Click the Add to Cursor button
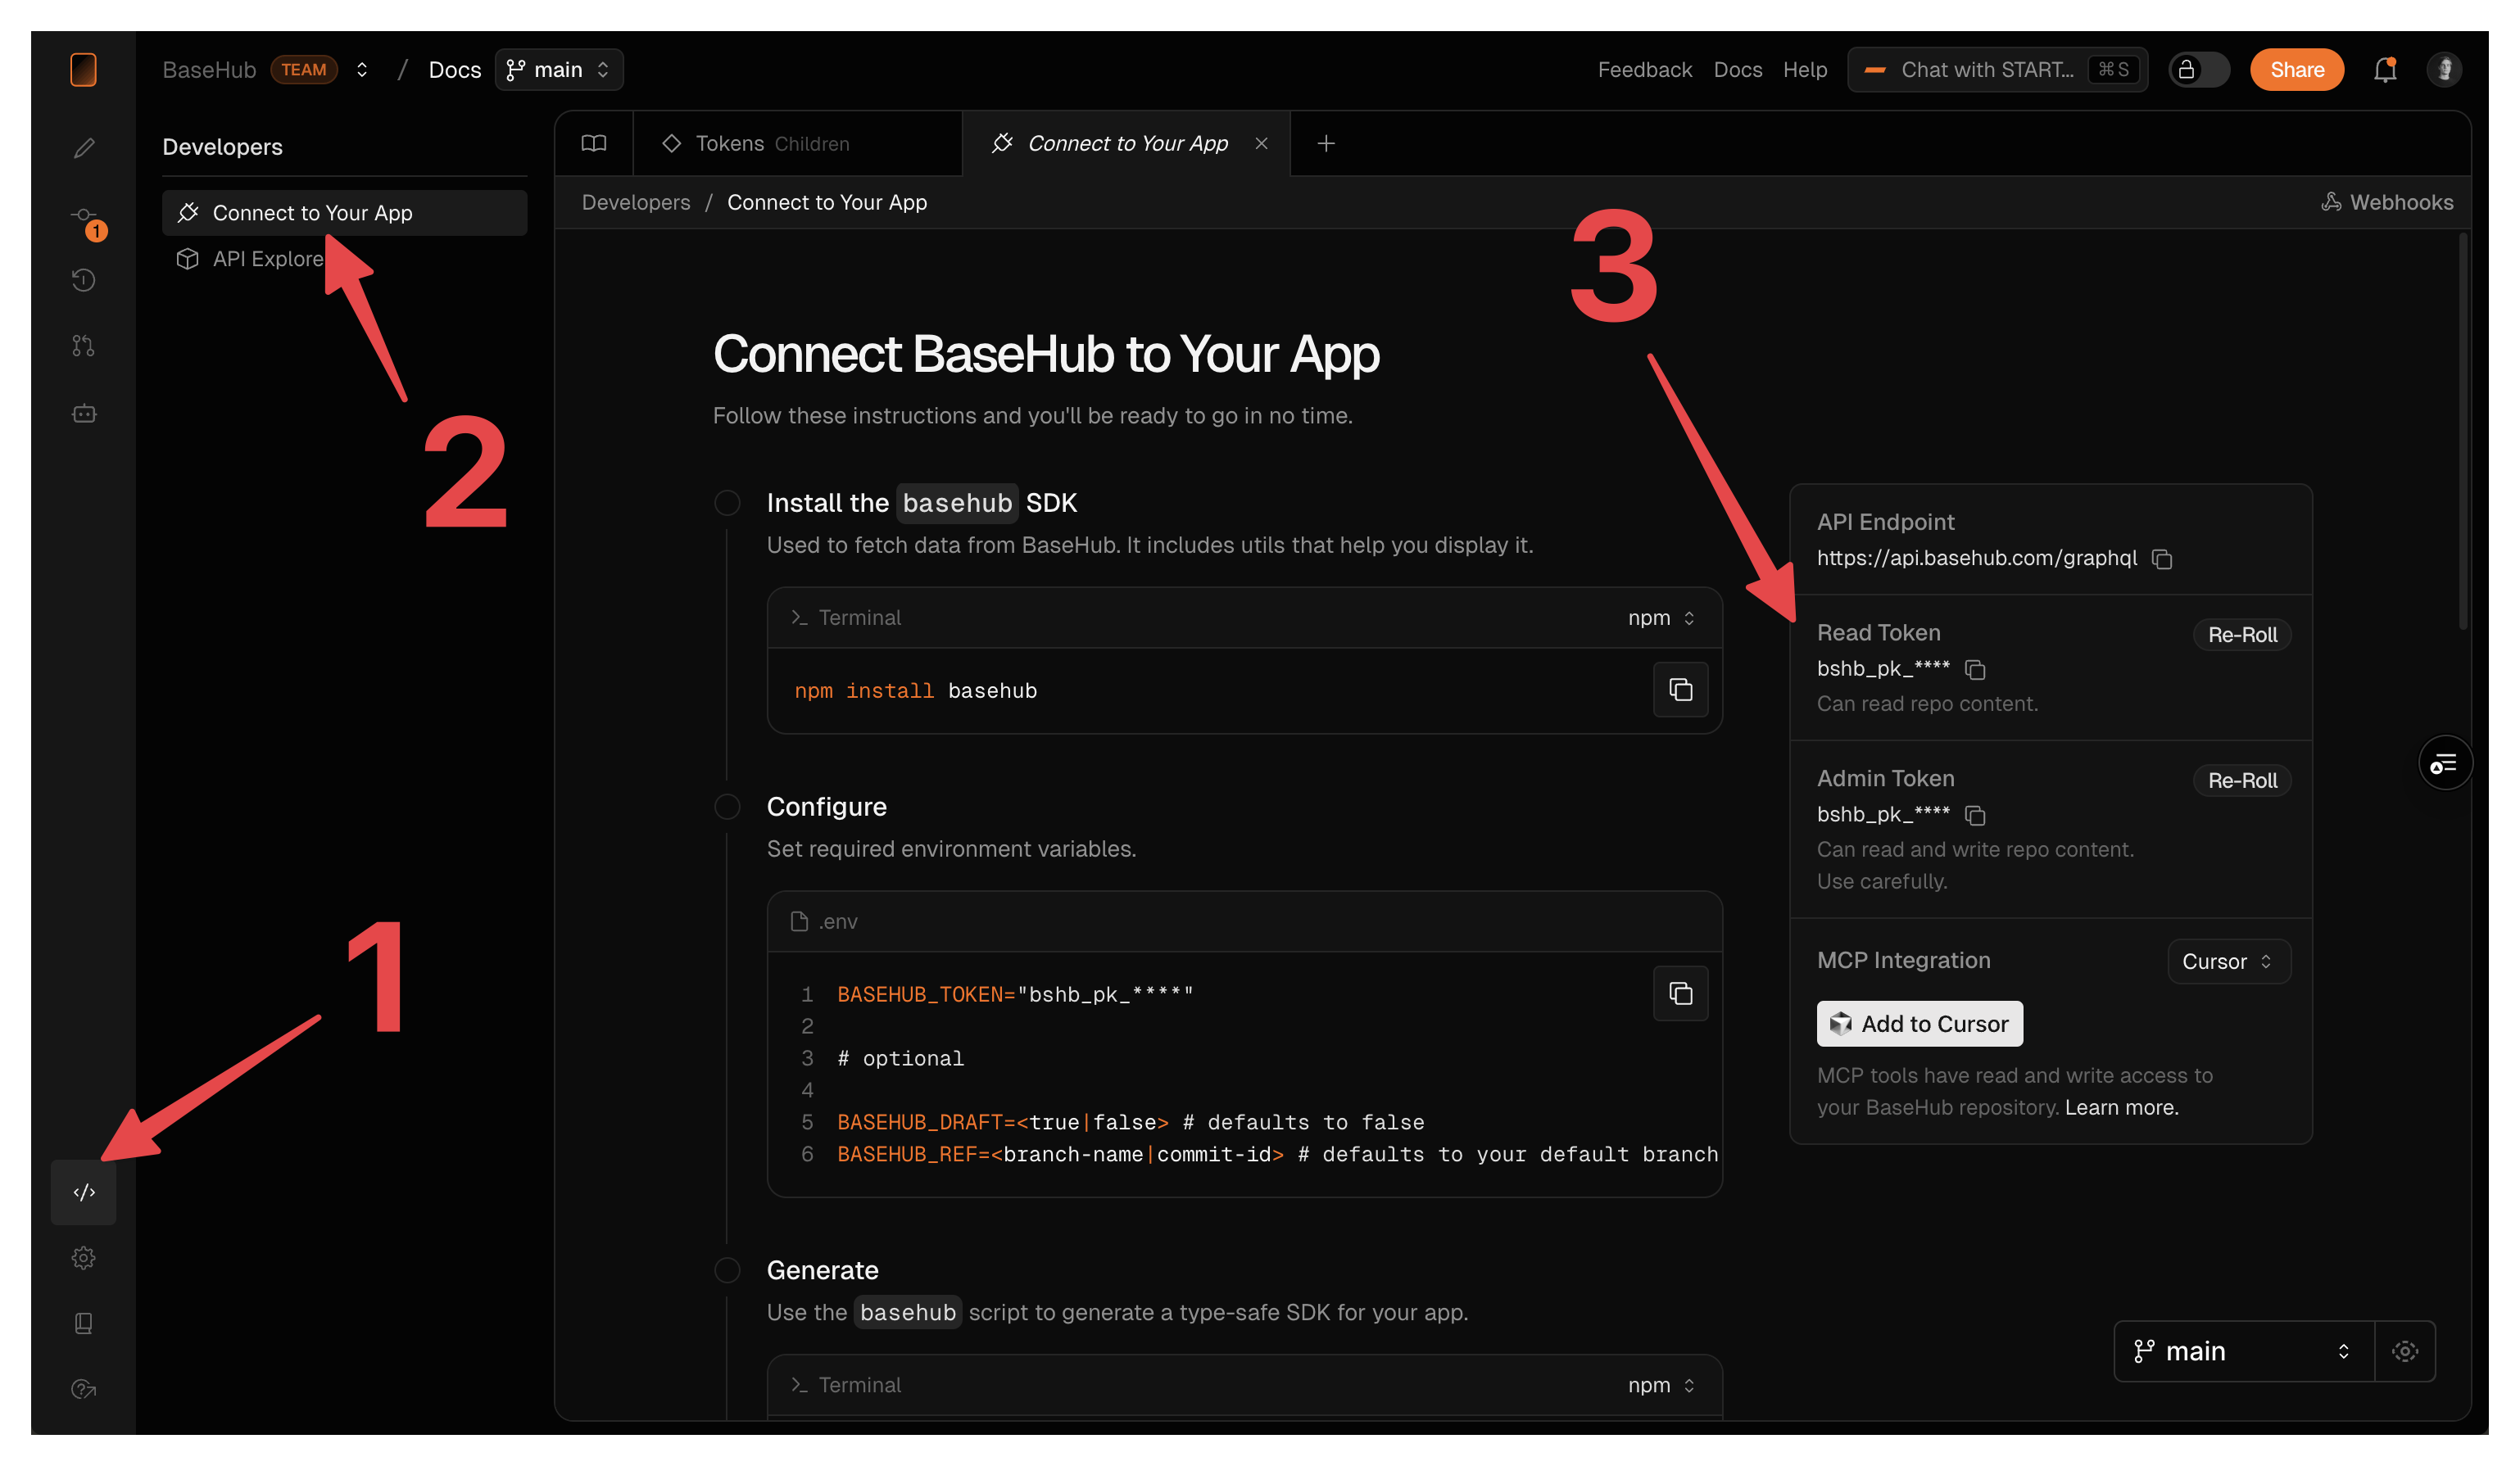The width and height of the screenshot is (2520, 1466). (1919, 1024)
